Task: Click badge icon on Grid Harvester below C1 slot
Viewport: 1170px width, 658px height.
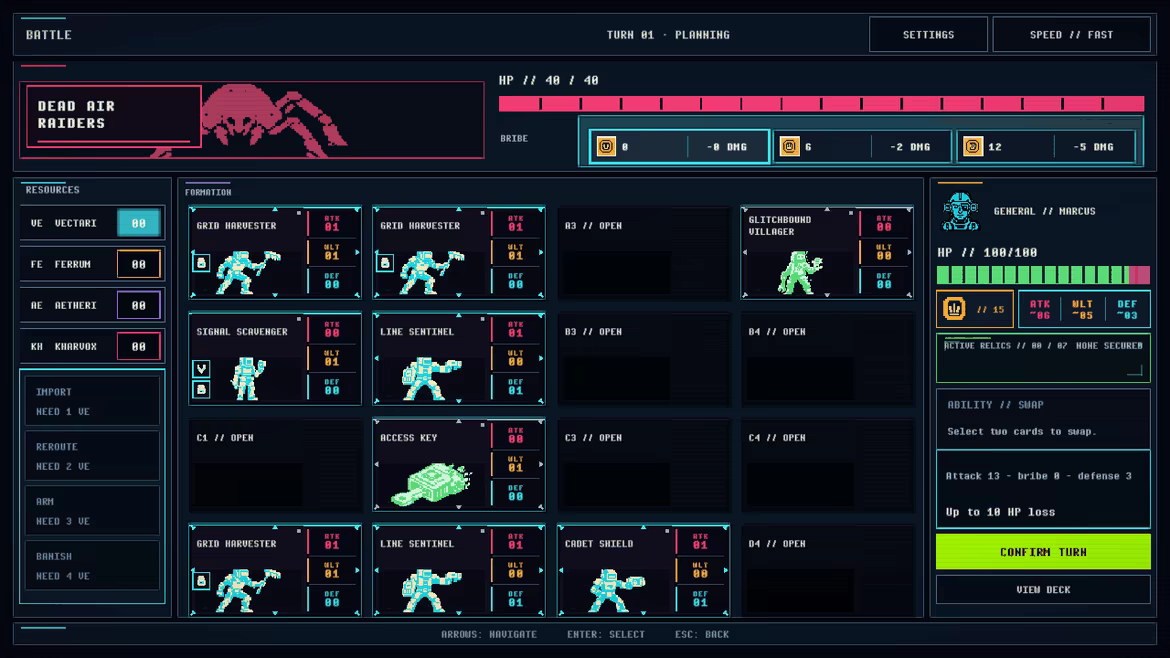Action: pyautogui.click(x=201, y=580)
